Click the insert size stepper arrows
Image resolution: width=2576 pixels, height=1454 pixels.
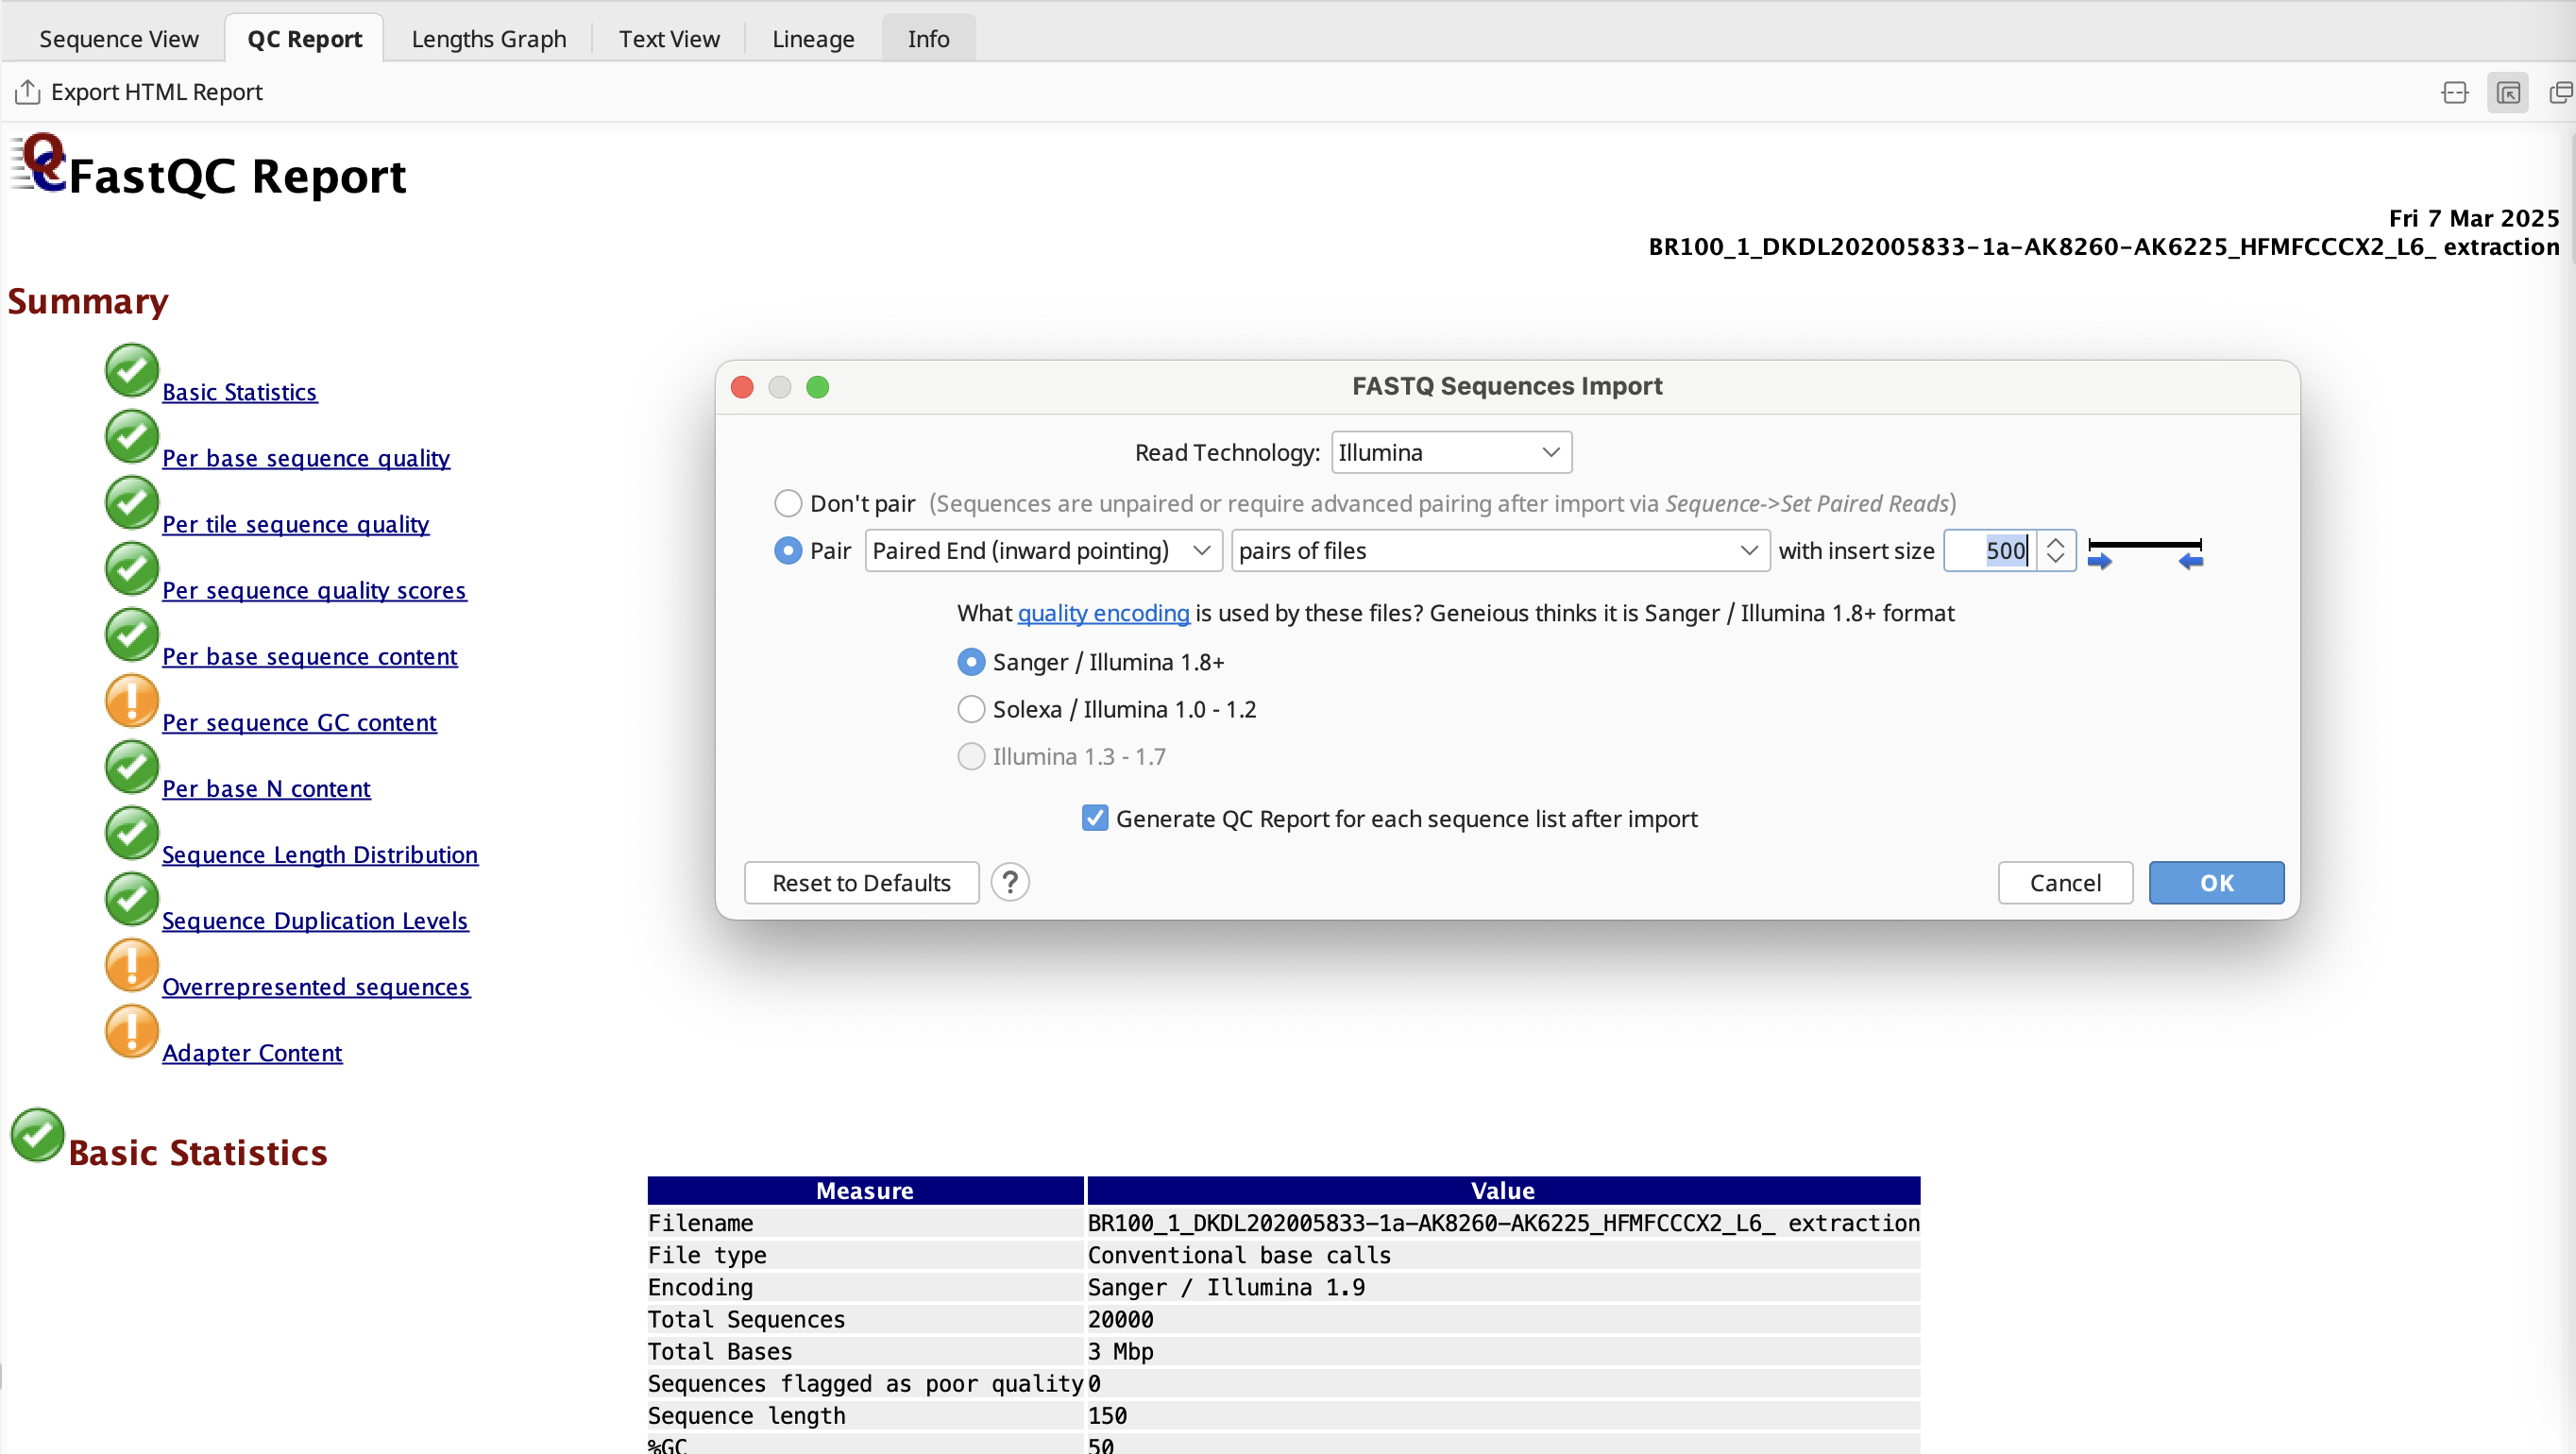point(2055,550)
